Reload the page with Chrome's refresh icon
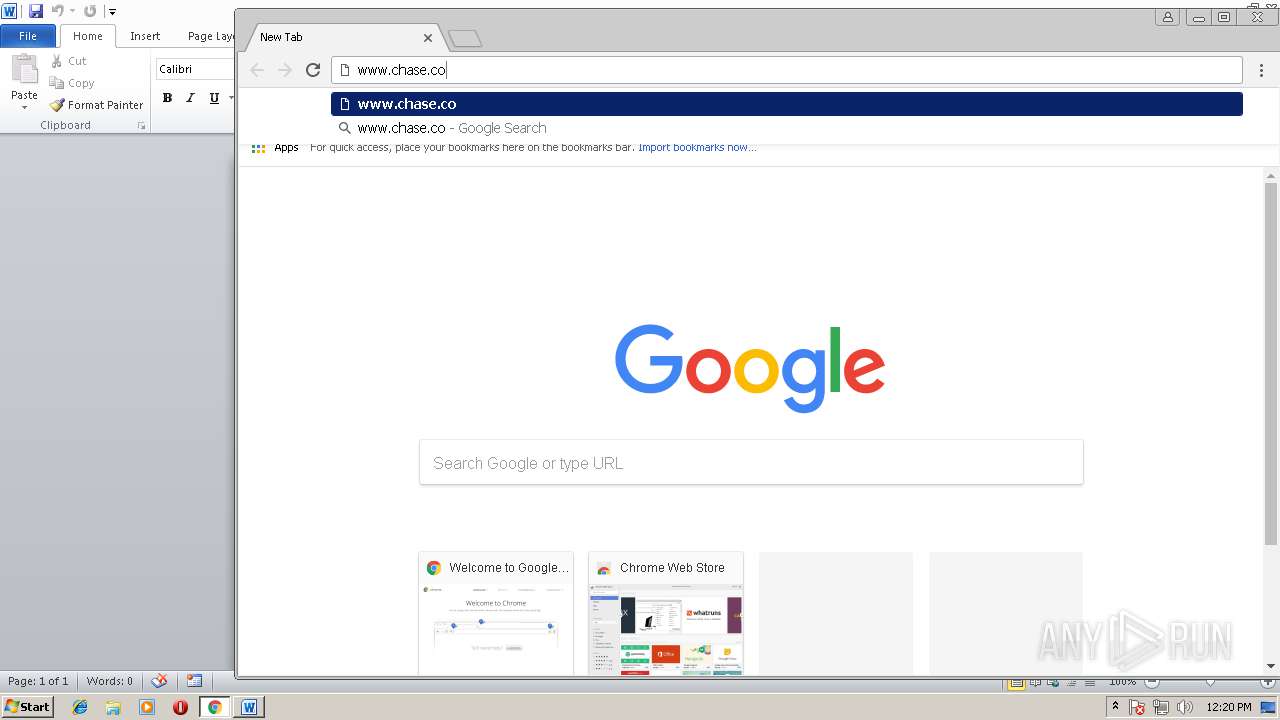Viewport: 1280px width, 720px height. (313, 70)
